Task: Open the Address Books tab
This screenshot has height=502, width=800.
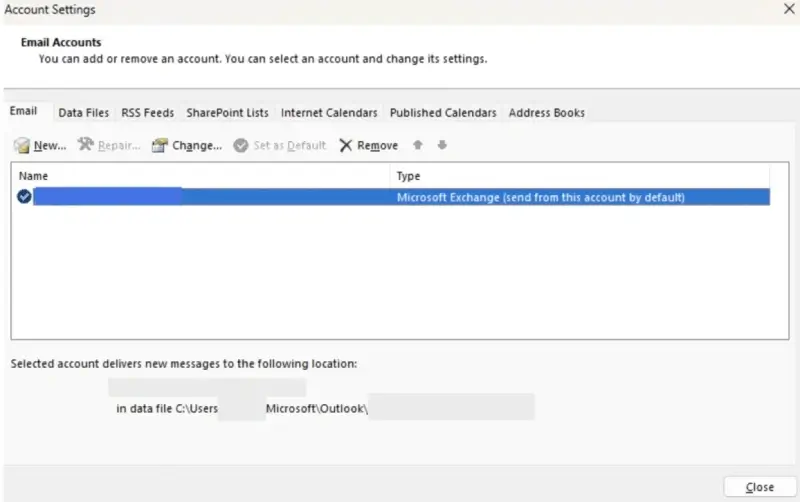Action: tap(546, 113)
